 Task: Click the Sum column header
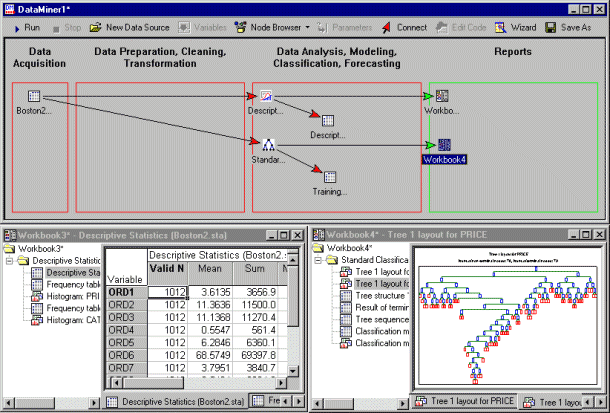[255, 273]
